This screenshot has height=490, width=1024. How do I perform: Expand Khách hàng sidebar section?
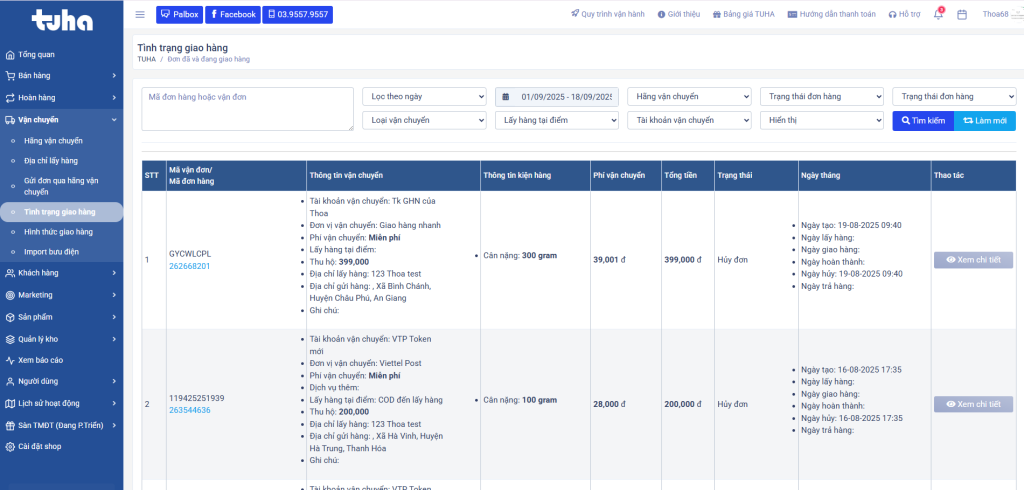point(60,272)
